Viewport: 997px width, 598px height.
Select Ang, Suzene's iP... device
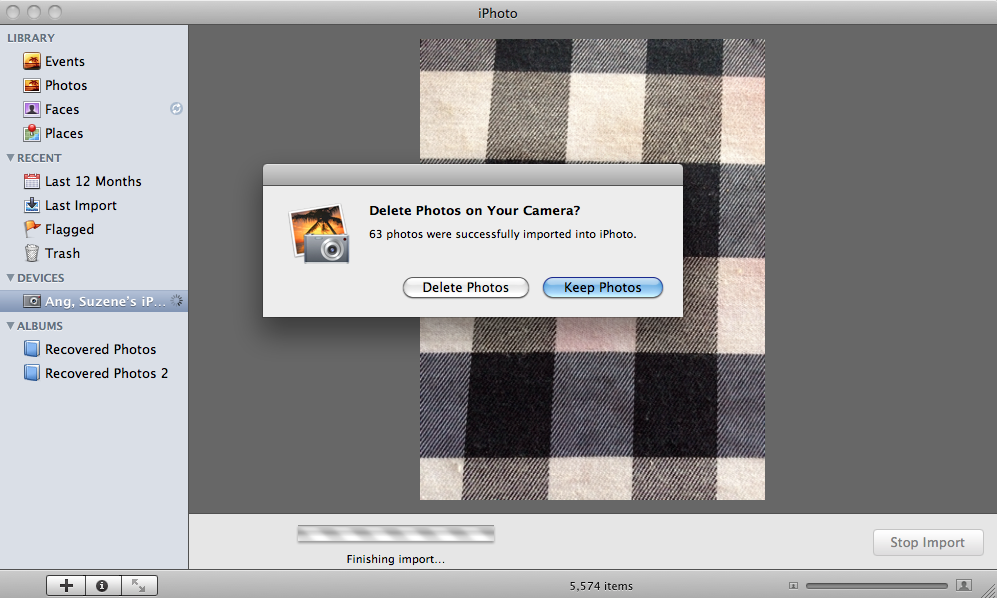(x=94, y=301)
